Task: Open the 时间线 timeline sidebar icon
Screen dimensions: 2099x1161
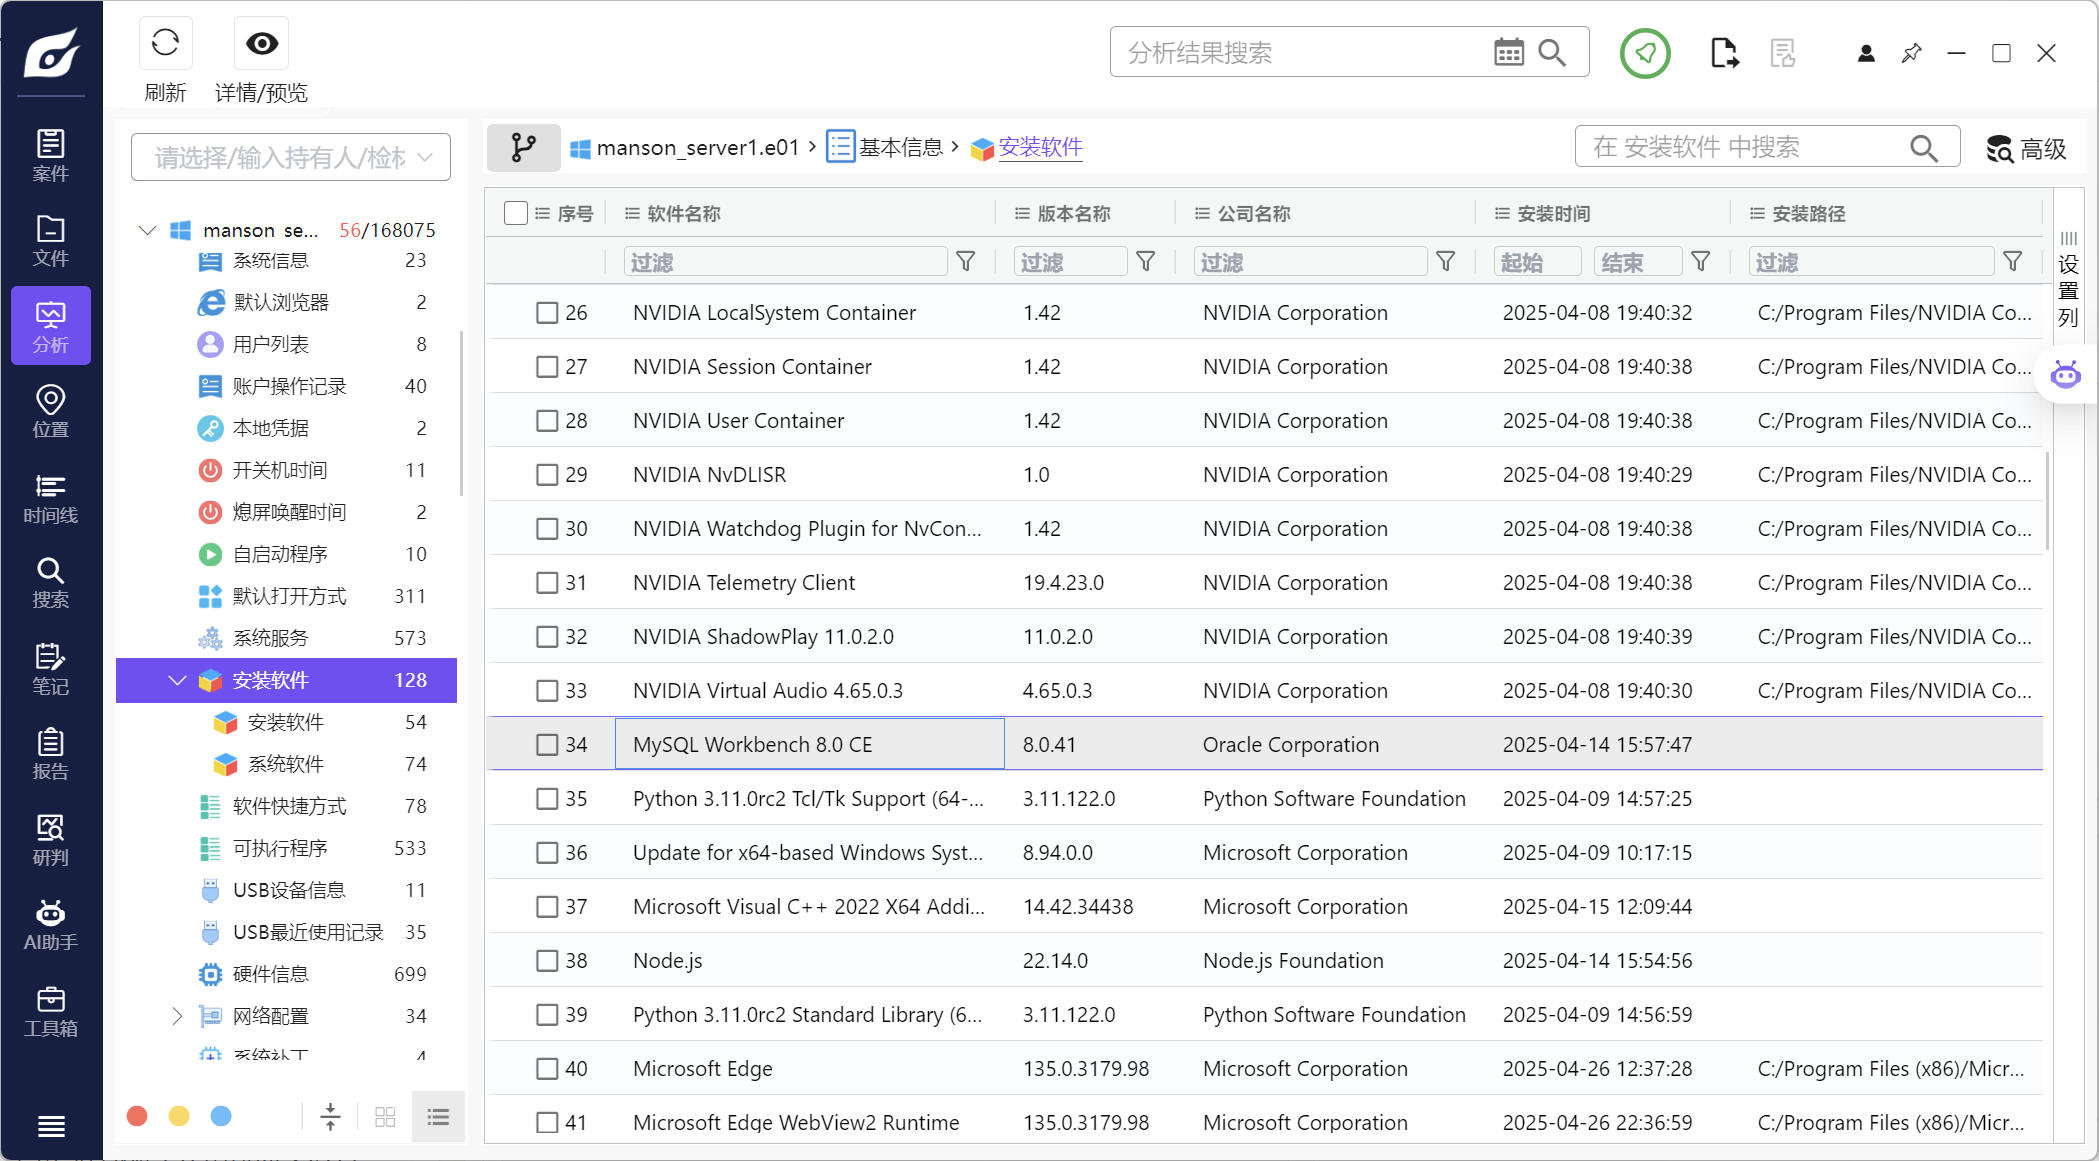Action: [50, 498]
